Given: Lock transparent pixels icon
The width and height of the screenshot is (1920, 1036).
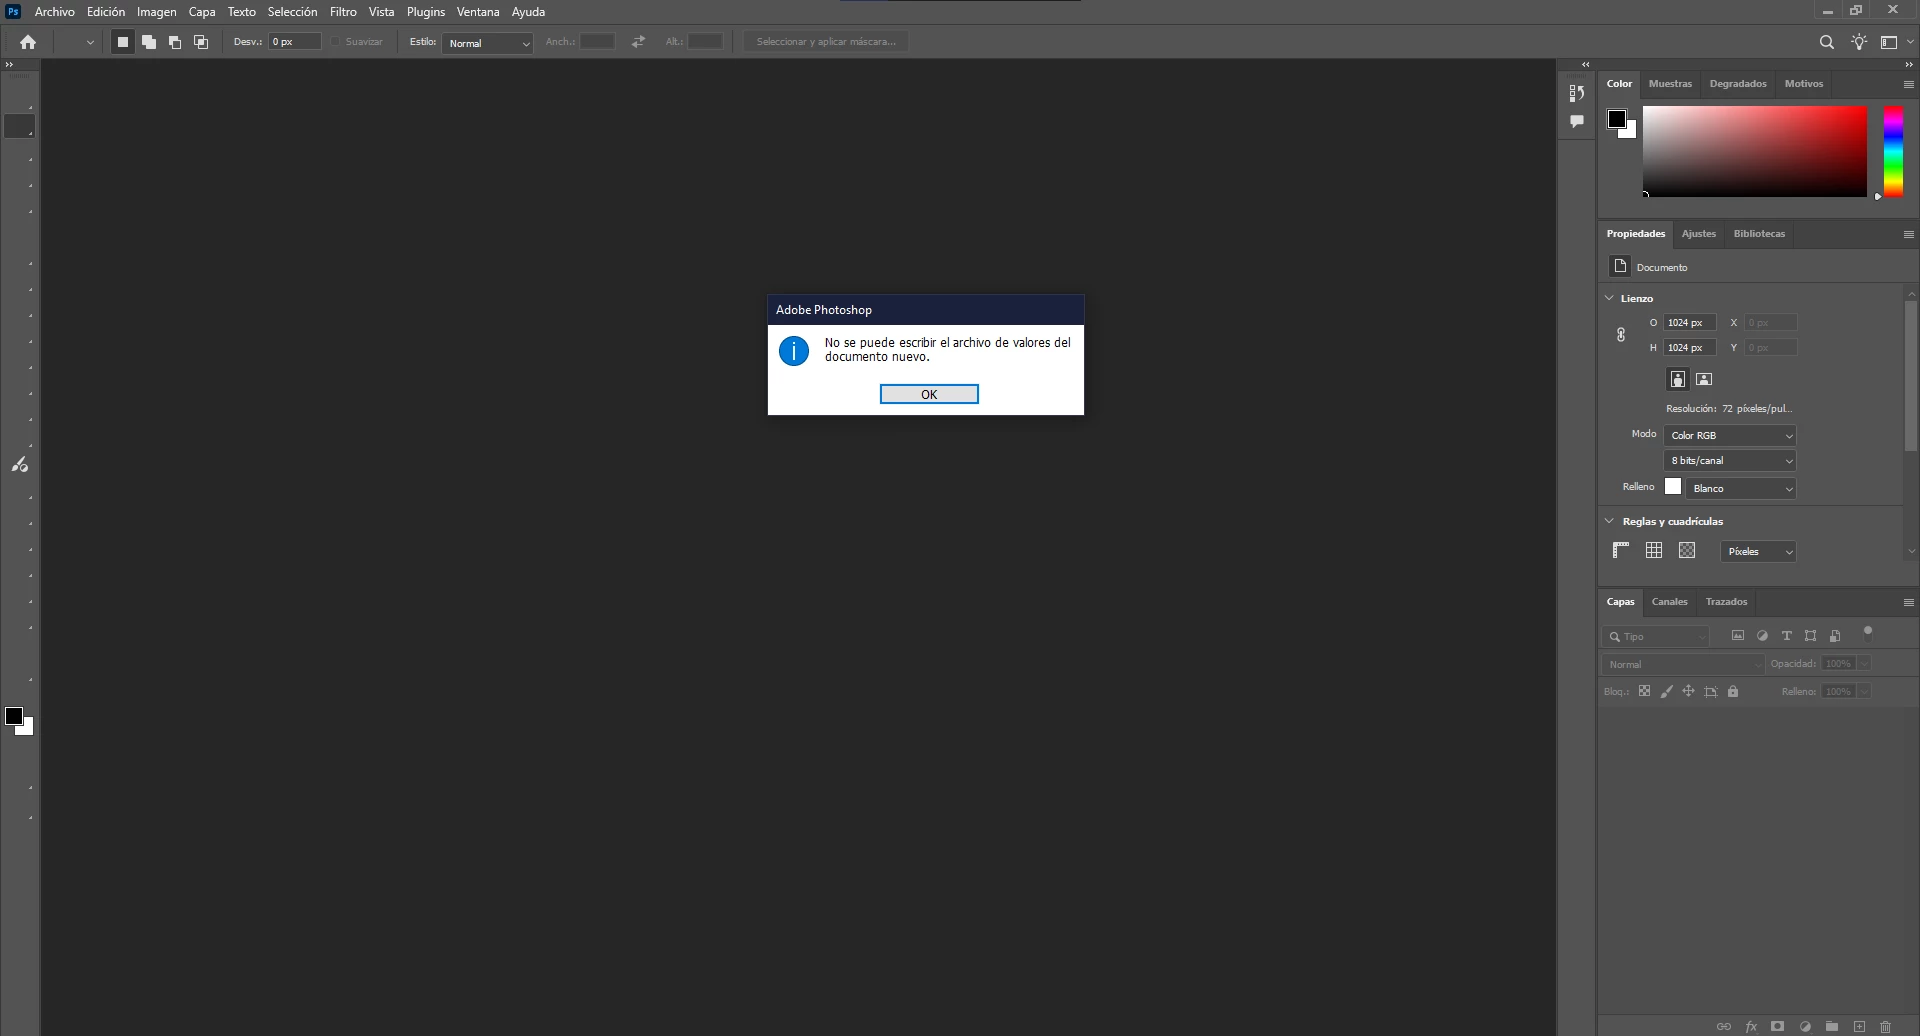Looking at the screenshot, I should pyautogui.click(x=1644, y=691).
